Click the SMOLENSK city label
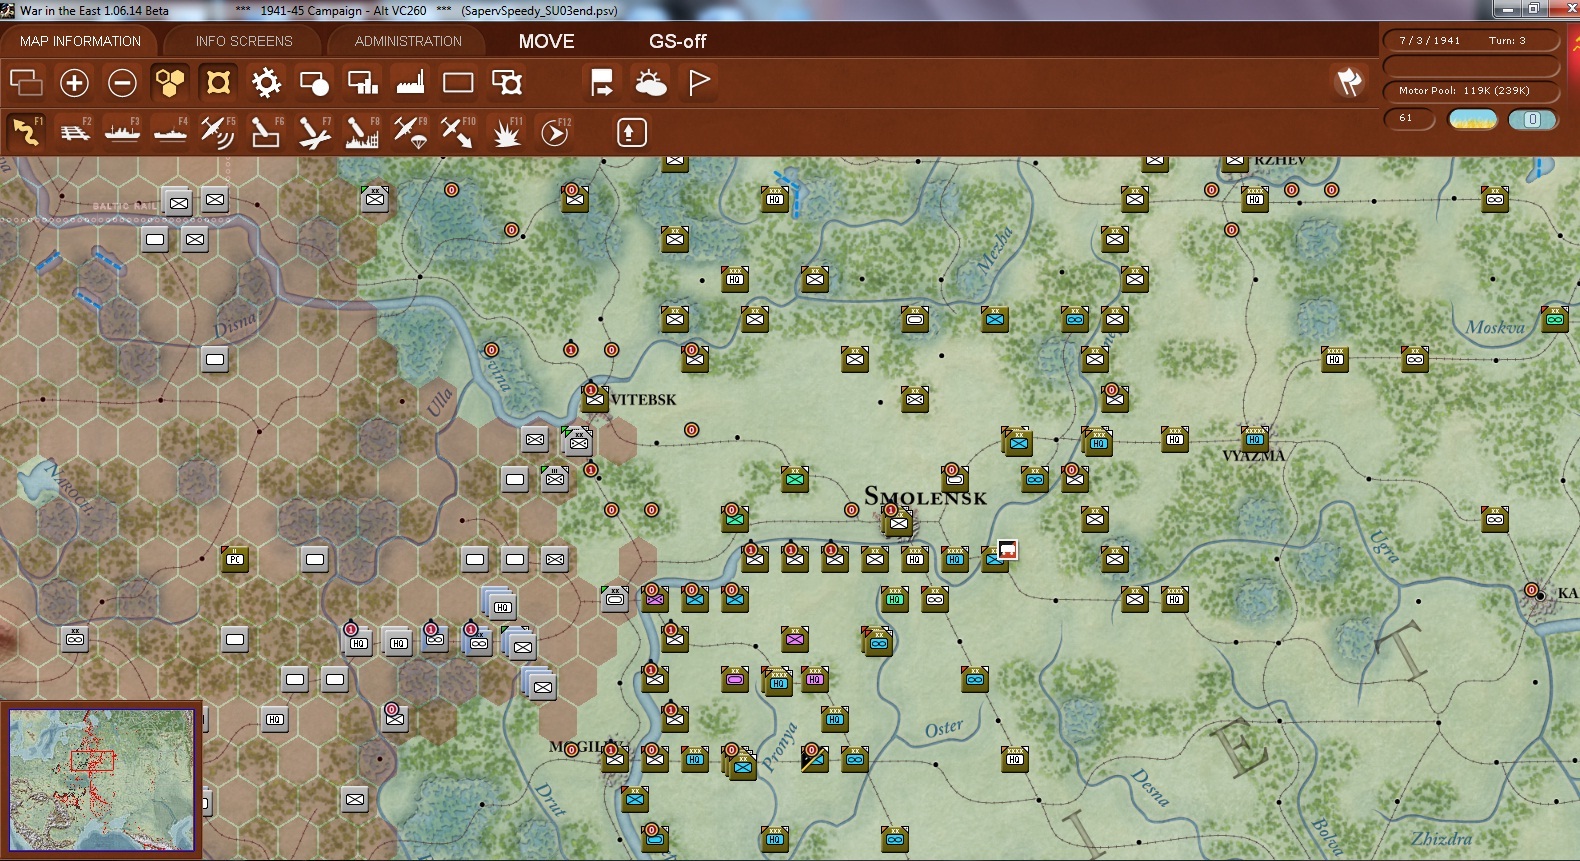Image resolution: width=1580 pixels, height=861 pixels. (x=925, y=496)
